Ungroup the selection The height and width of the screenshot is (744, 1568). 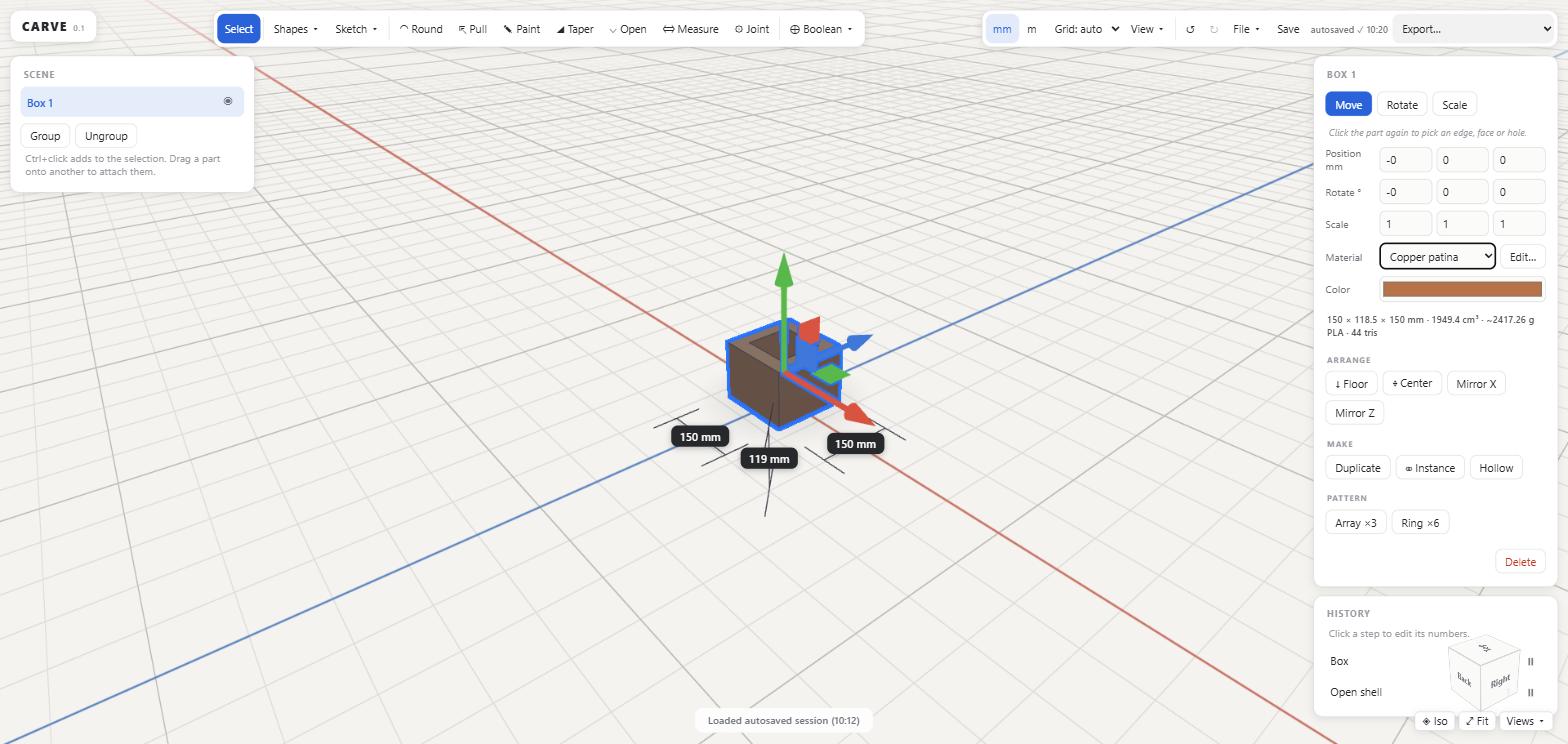pos(106,136)
